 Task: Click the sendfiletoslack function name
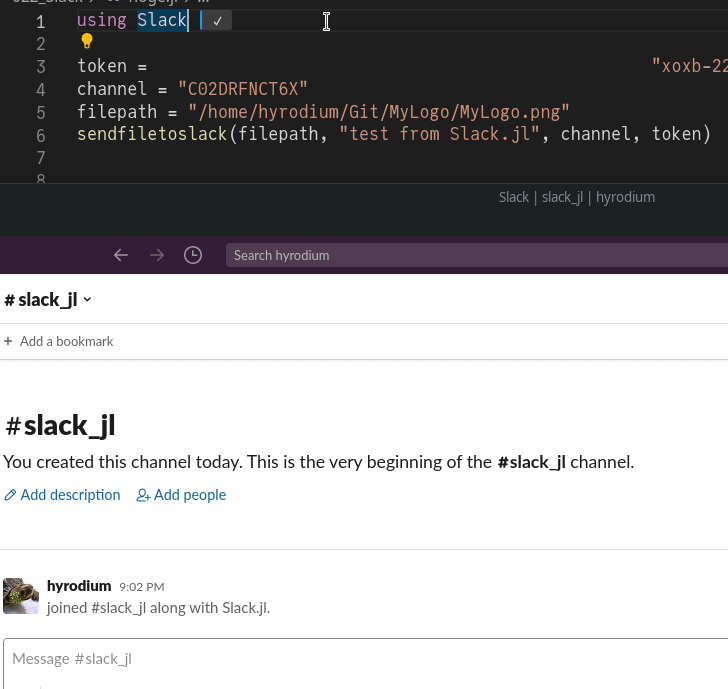point(152,134)
